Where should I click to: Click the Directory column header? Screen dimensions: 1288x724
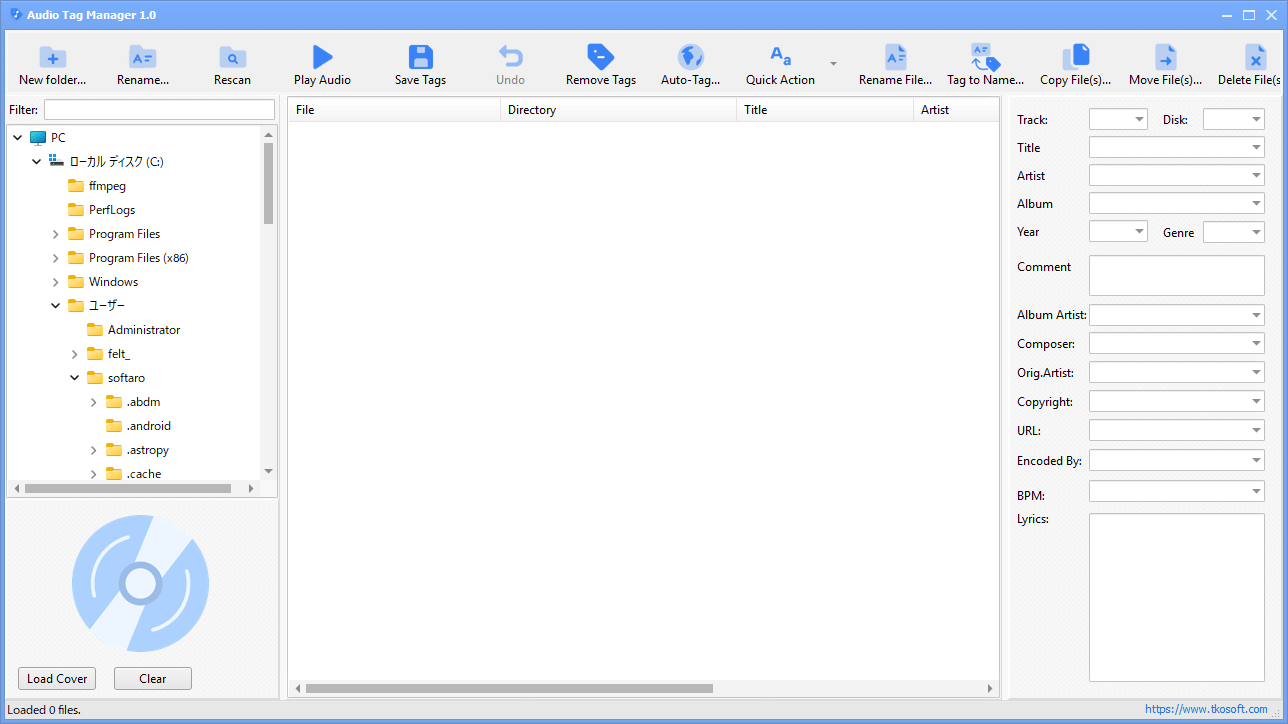(618, 110)
